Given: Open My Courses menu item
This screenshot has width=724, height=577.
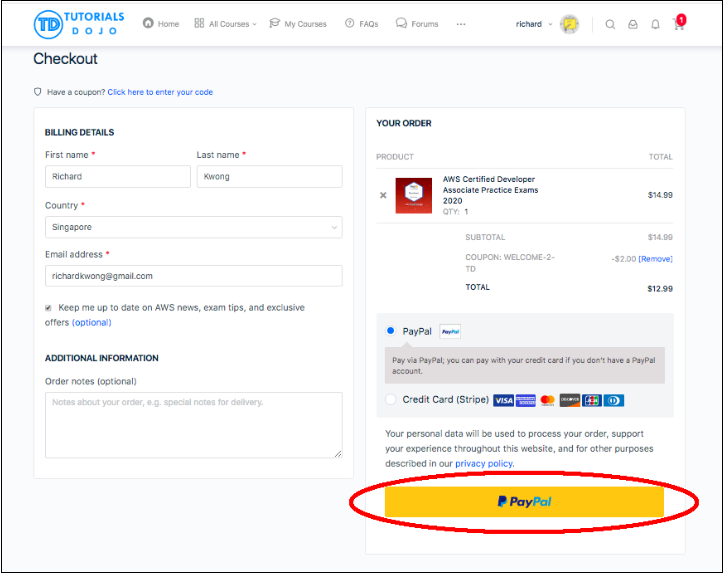Looking at the screenshot, I should (305, 24).
